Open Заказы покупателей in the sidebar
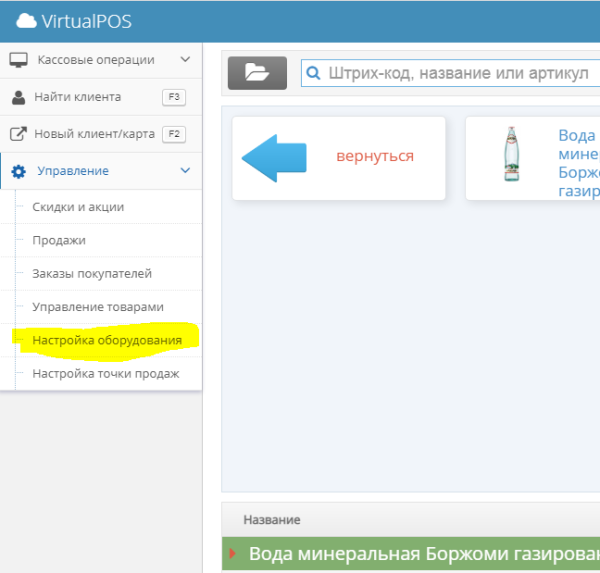Screen dimensions: 600x573 (92, 274)
